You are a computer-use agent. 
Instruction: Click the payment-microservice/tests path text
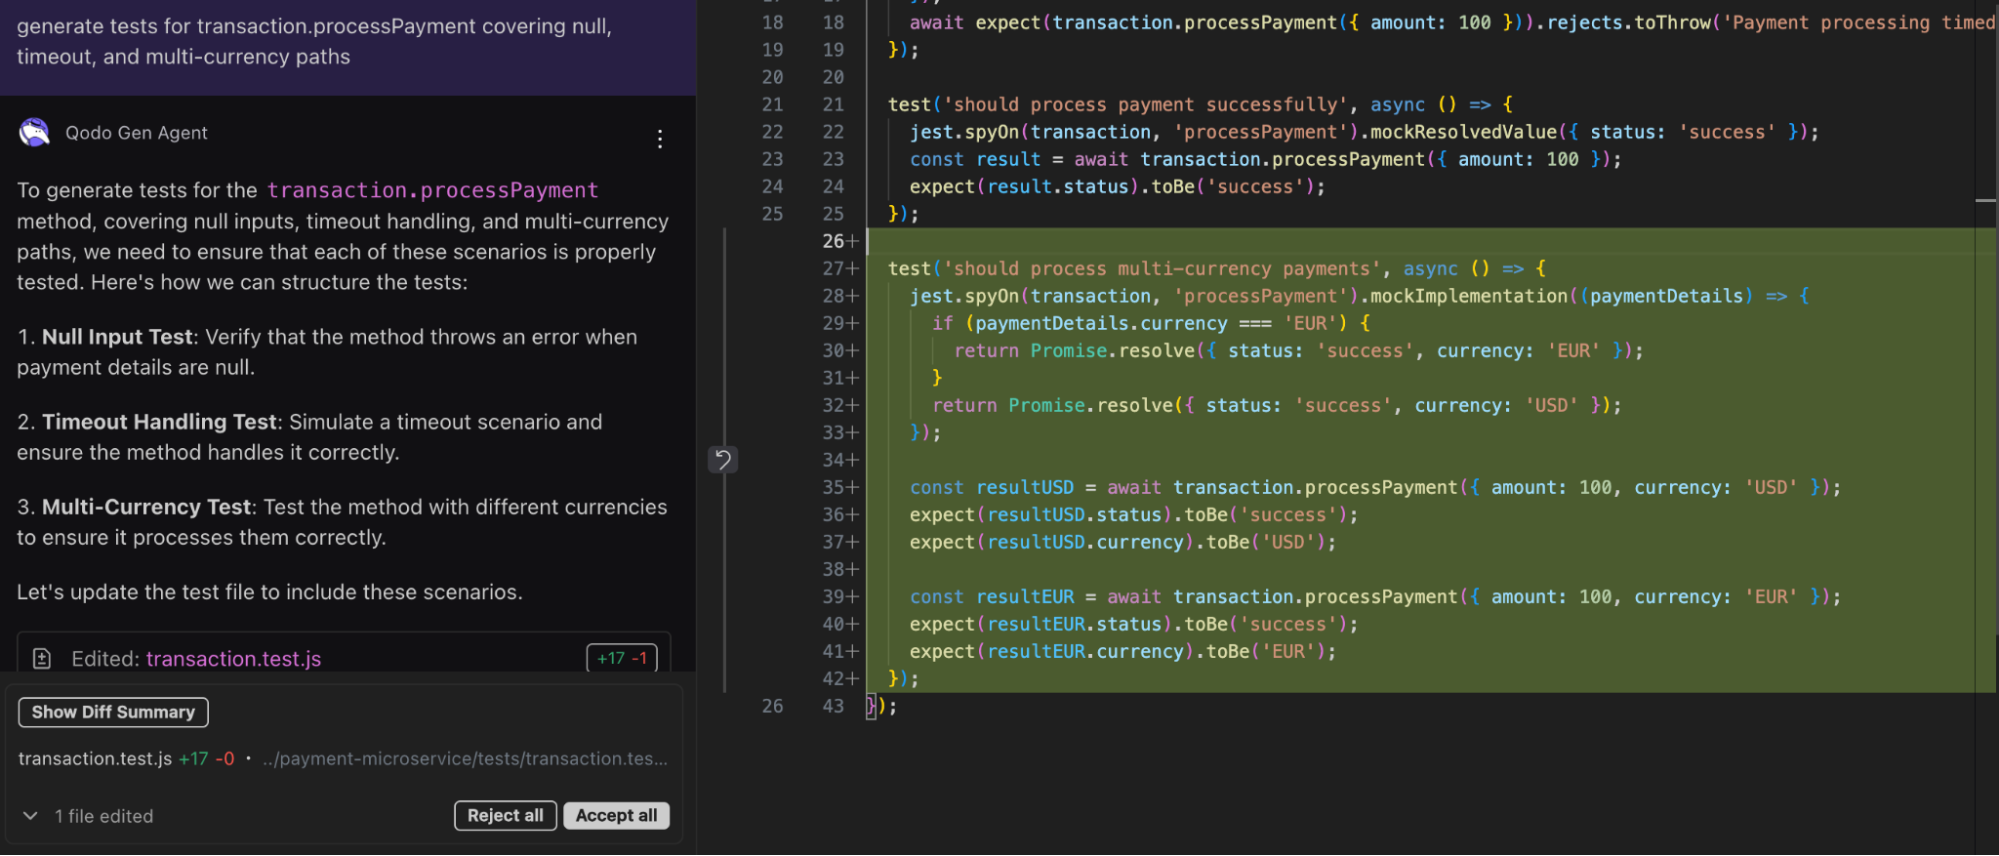click(465, 759)
